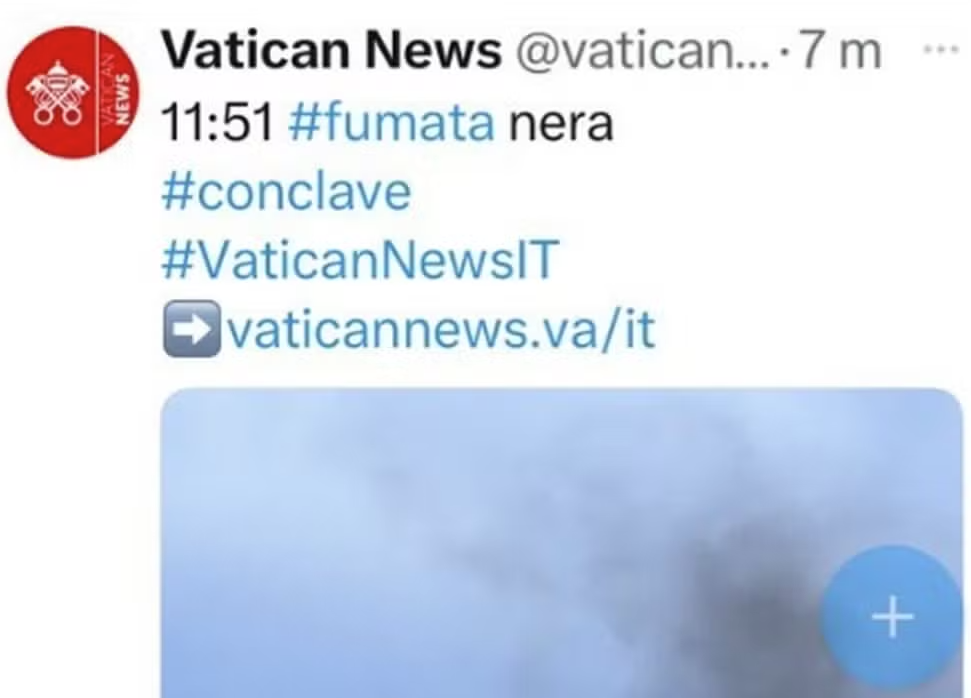Viewport: 971px width, 698px height.
Task: Tap the blue compose tweet plus button
Action: click(892, 616)
